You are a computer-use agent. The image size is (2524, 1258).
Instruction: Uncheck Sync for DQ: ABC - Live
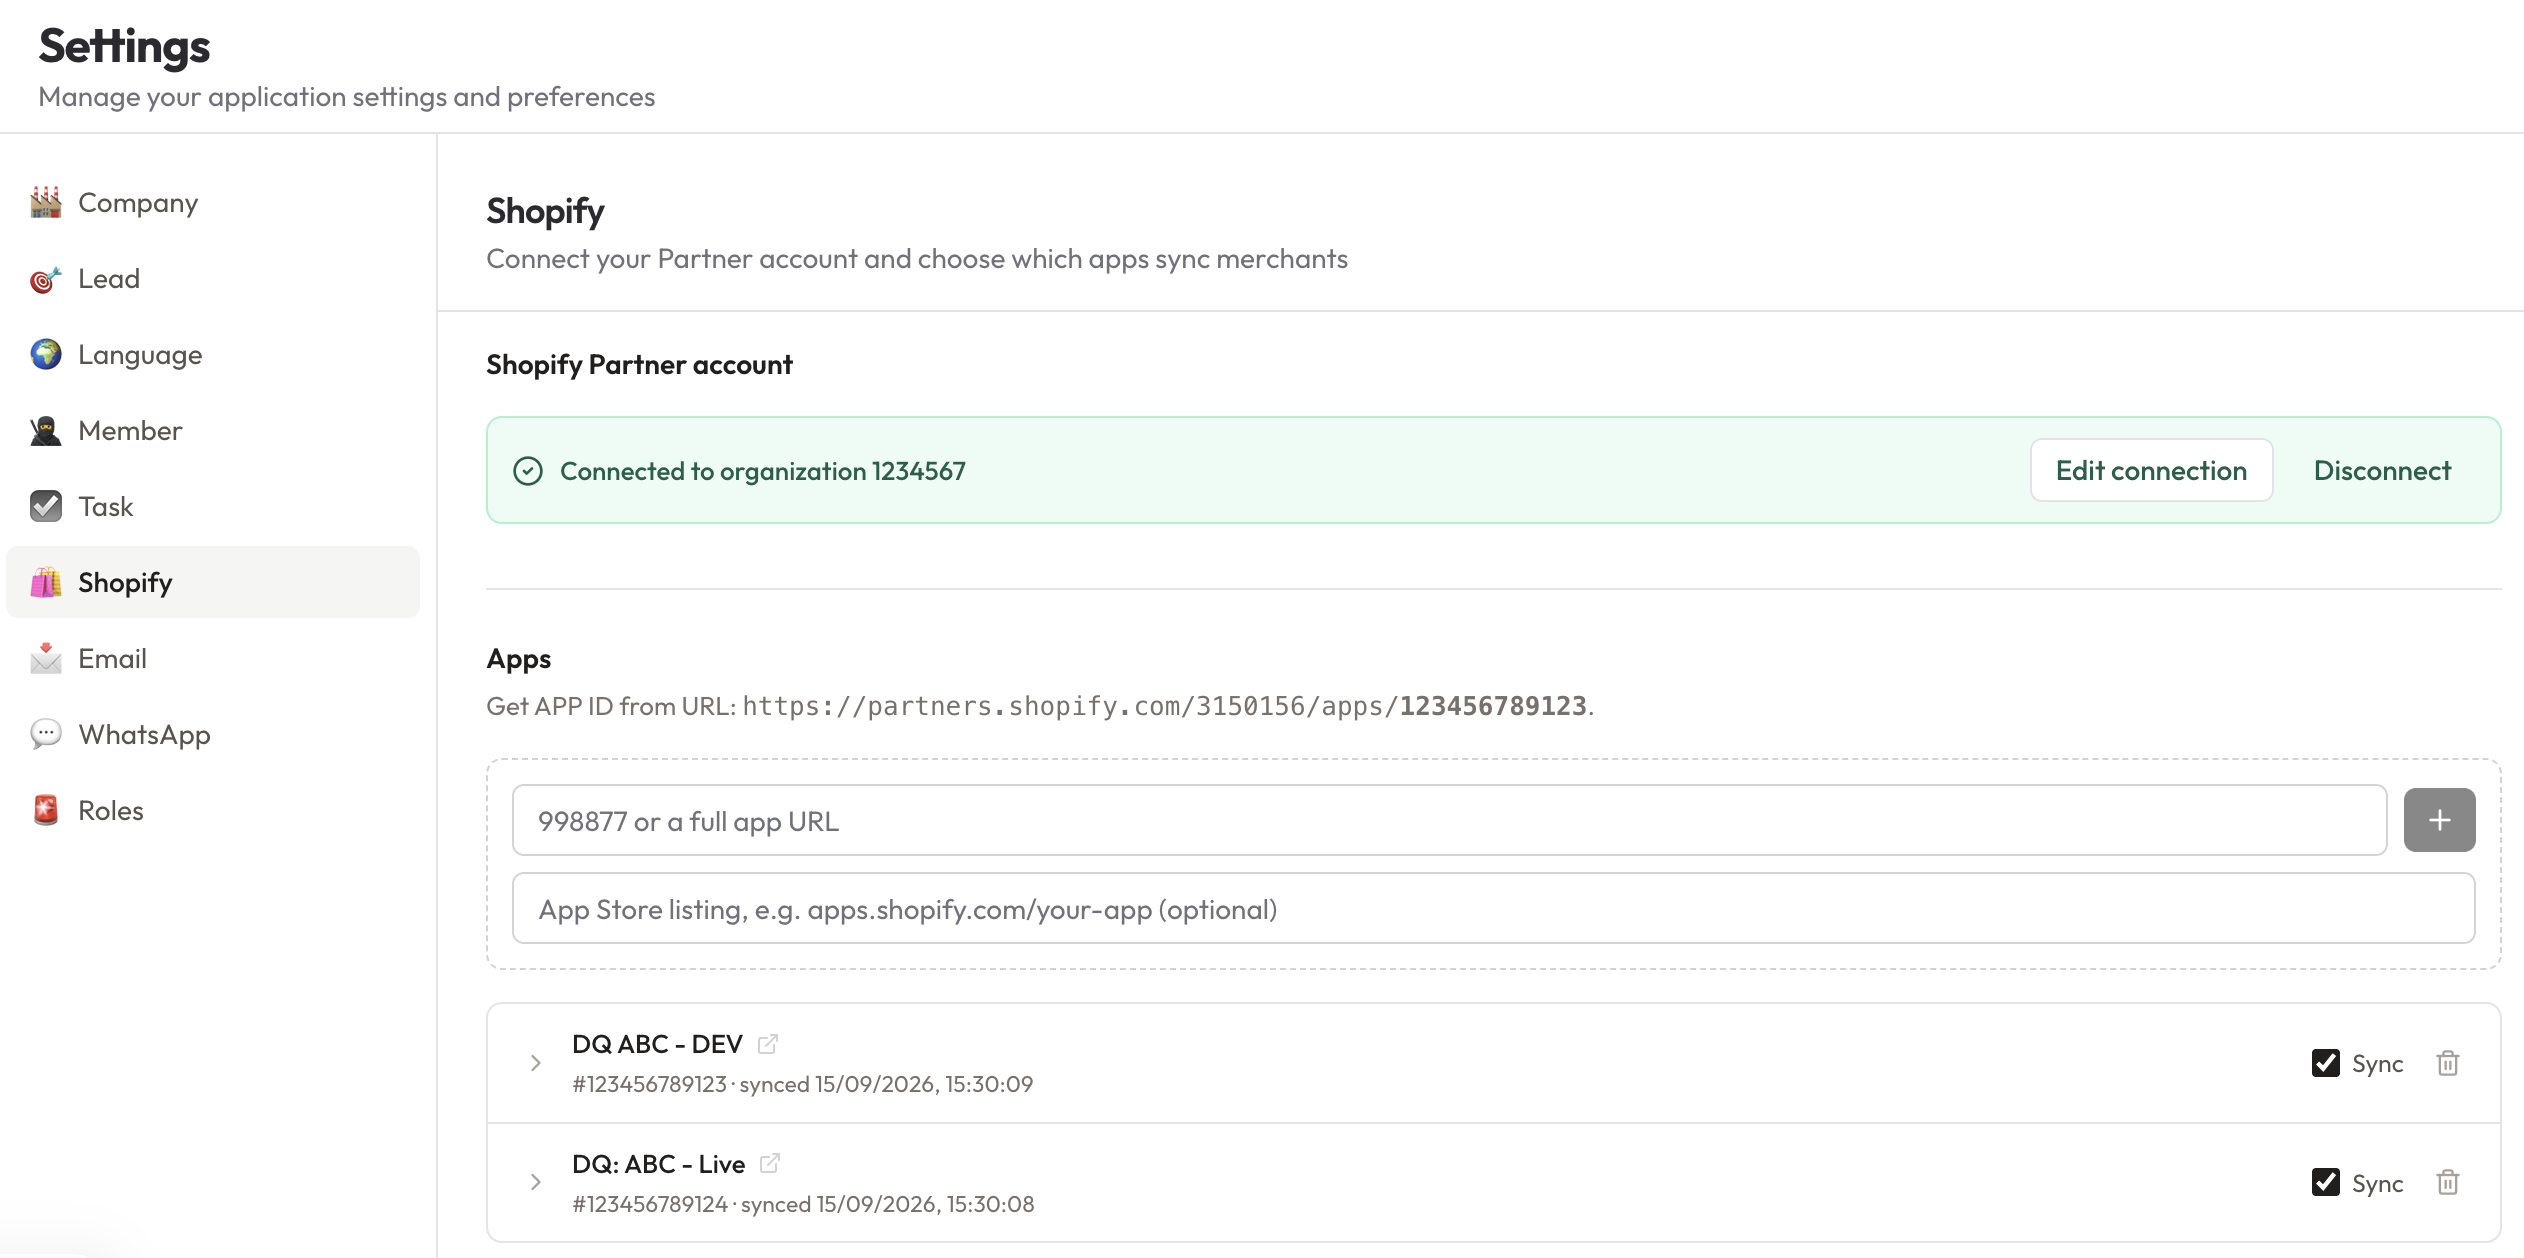[x=2326, y=1183]
